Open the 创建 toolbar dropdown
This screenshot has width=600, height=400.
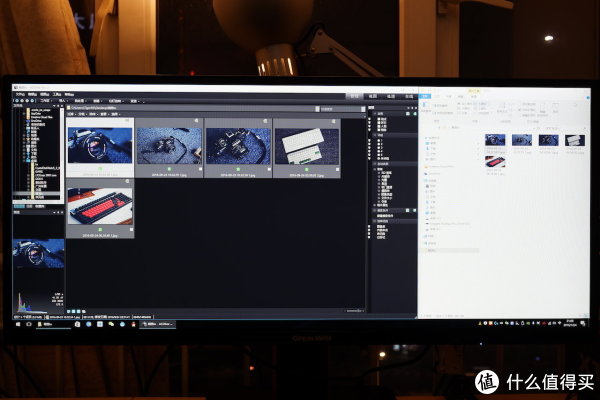click(97, 101)
